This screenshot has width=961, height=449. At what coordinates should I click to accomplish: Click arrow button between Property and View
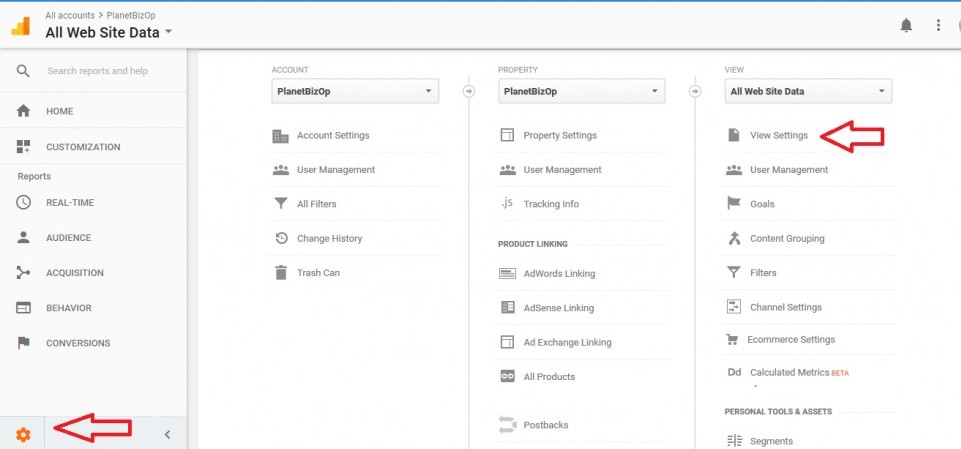695,91
